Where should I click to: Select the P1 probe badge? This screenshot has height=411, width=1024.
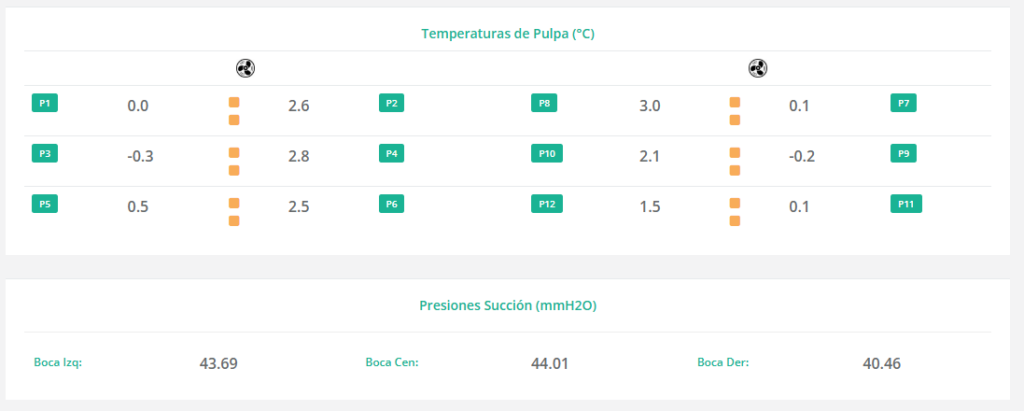[x=45, y=103]
